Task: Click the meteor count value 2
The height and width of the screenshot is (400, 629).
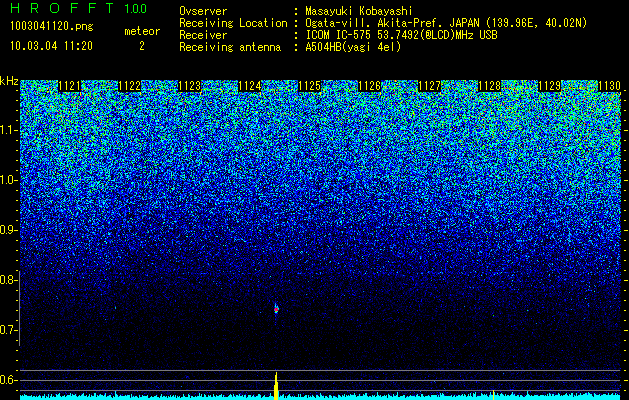Action: click(x=142, y=46)
